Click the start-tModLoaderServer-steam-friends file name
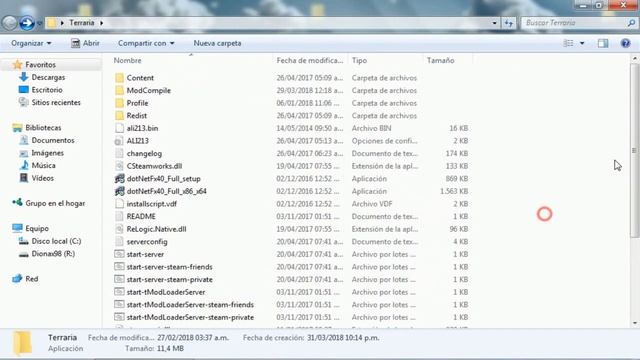Screen dimensions: 640x360 click(190, 305)
